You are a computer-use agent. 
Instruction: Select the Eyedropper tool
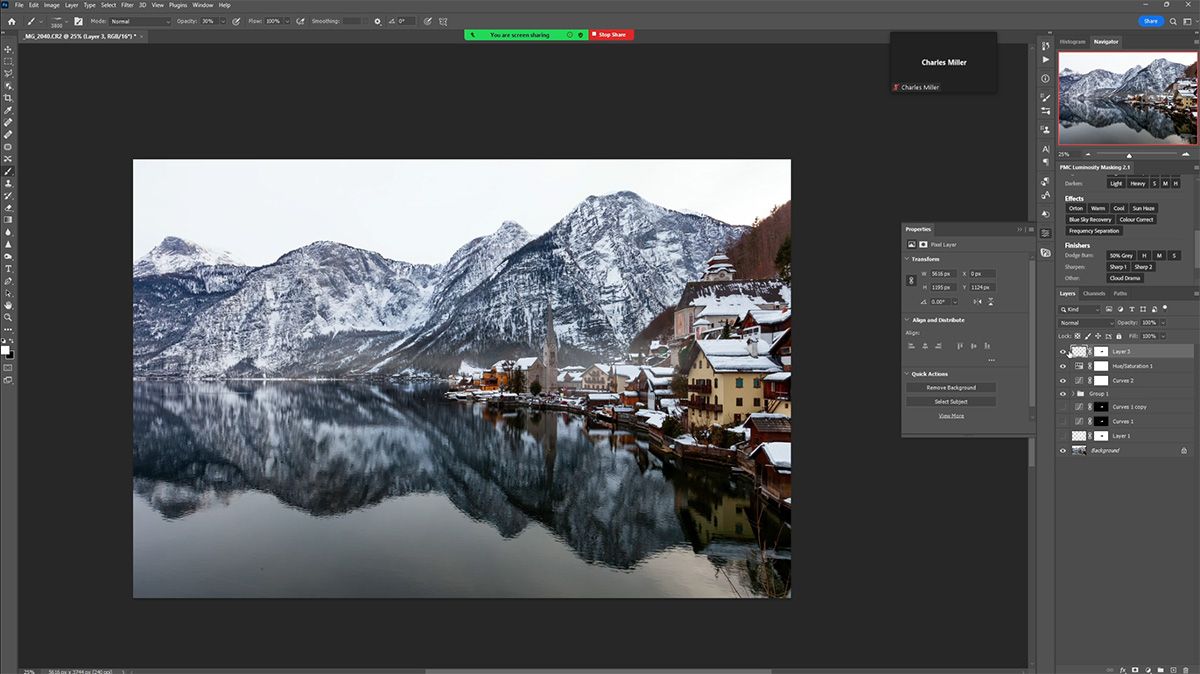click(8, 110)
